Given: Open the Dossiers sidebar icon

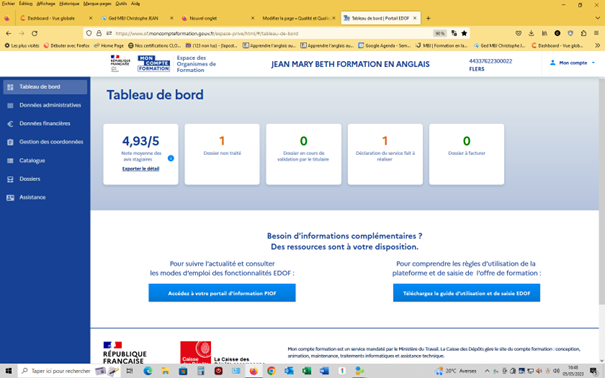Looking at the screenshot, I should pyautogui.click(x=10, y=179).
